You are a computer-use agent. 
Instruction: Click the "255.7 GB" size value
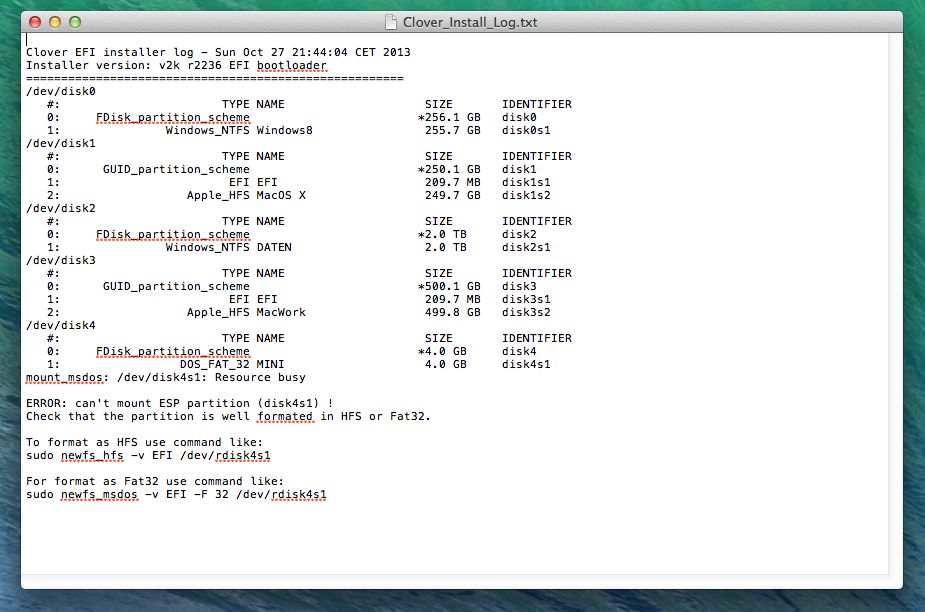pyautogui.click(x=452, y=130)
